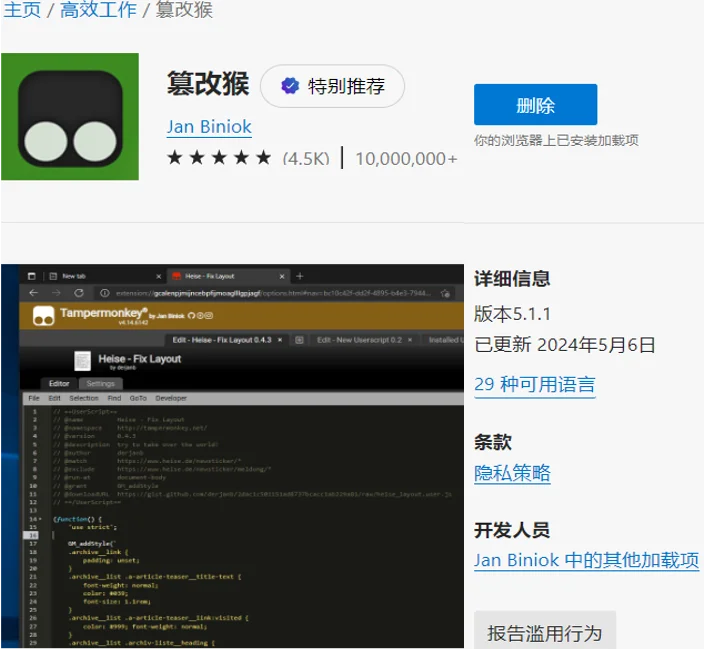708x649 pixels.
Task: Go to the 高效工作 category breadcrumb
Action: 98,9
